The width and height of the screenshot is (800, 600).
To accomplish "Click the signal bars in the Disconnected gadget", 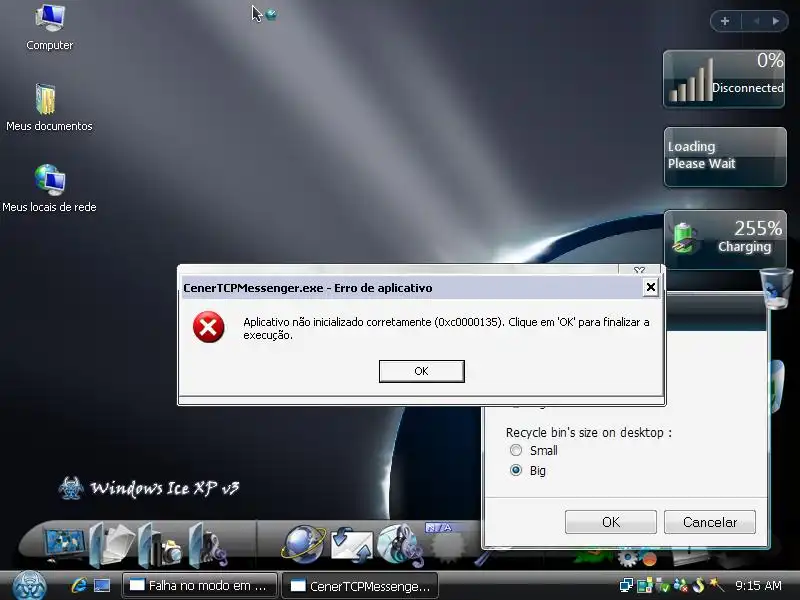I will point(691,80).
